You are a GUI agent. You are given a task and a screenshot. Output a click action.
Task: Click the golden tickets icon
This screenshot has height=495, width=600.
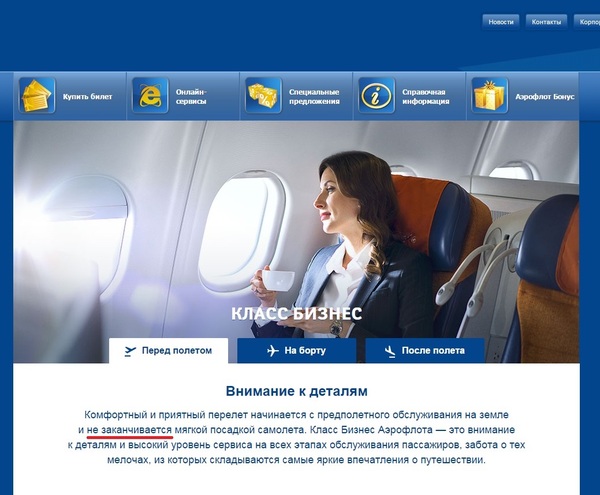pyautogui.click(x=37, y=95)
